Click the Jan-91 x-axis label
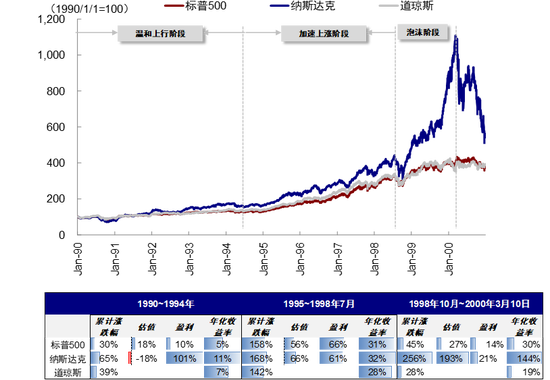This screenshot has height=380, width=550. 115,259
